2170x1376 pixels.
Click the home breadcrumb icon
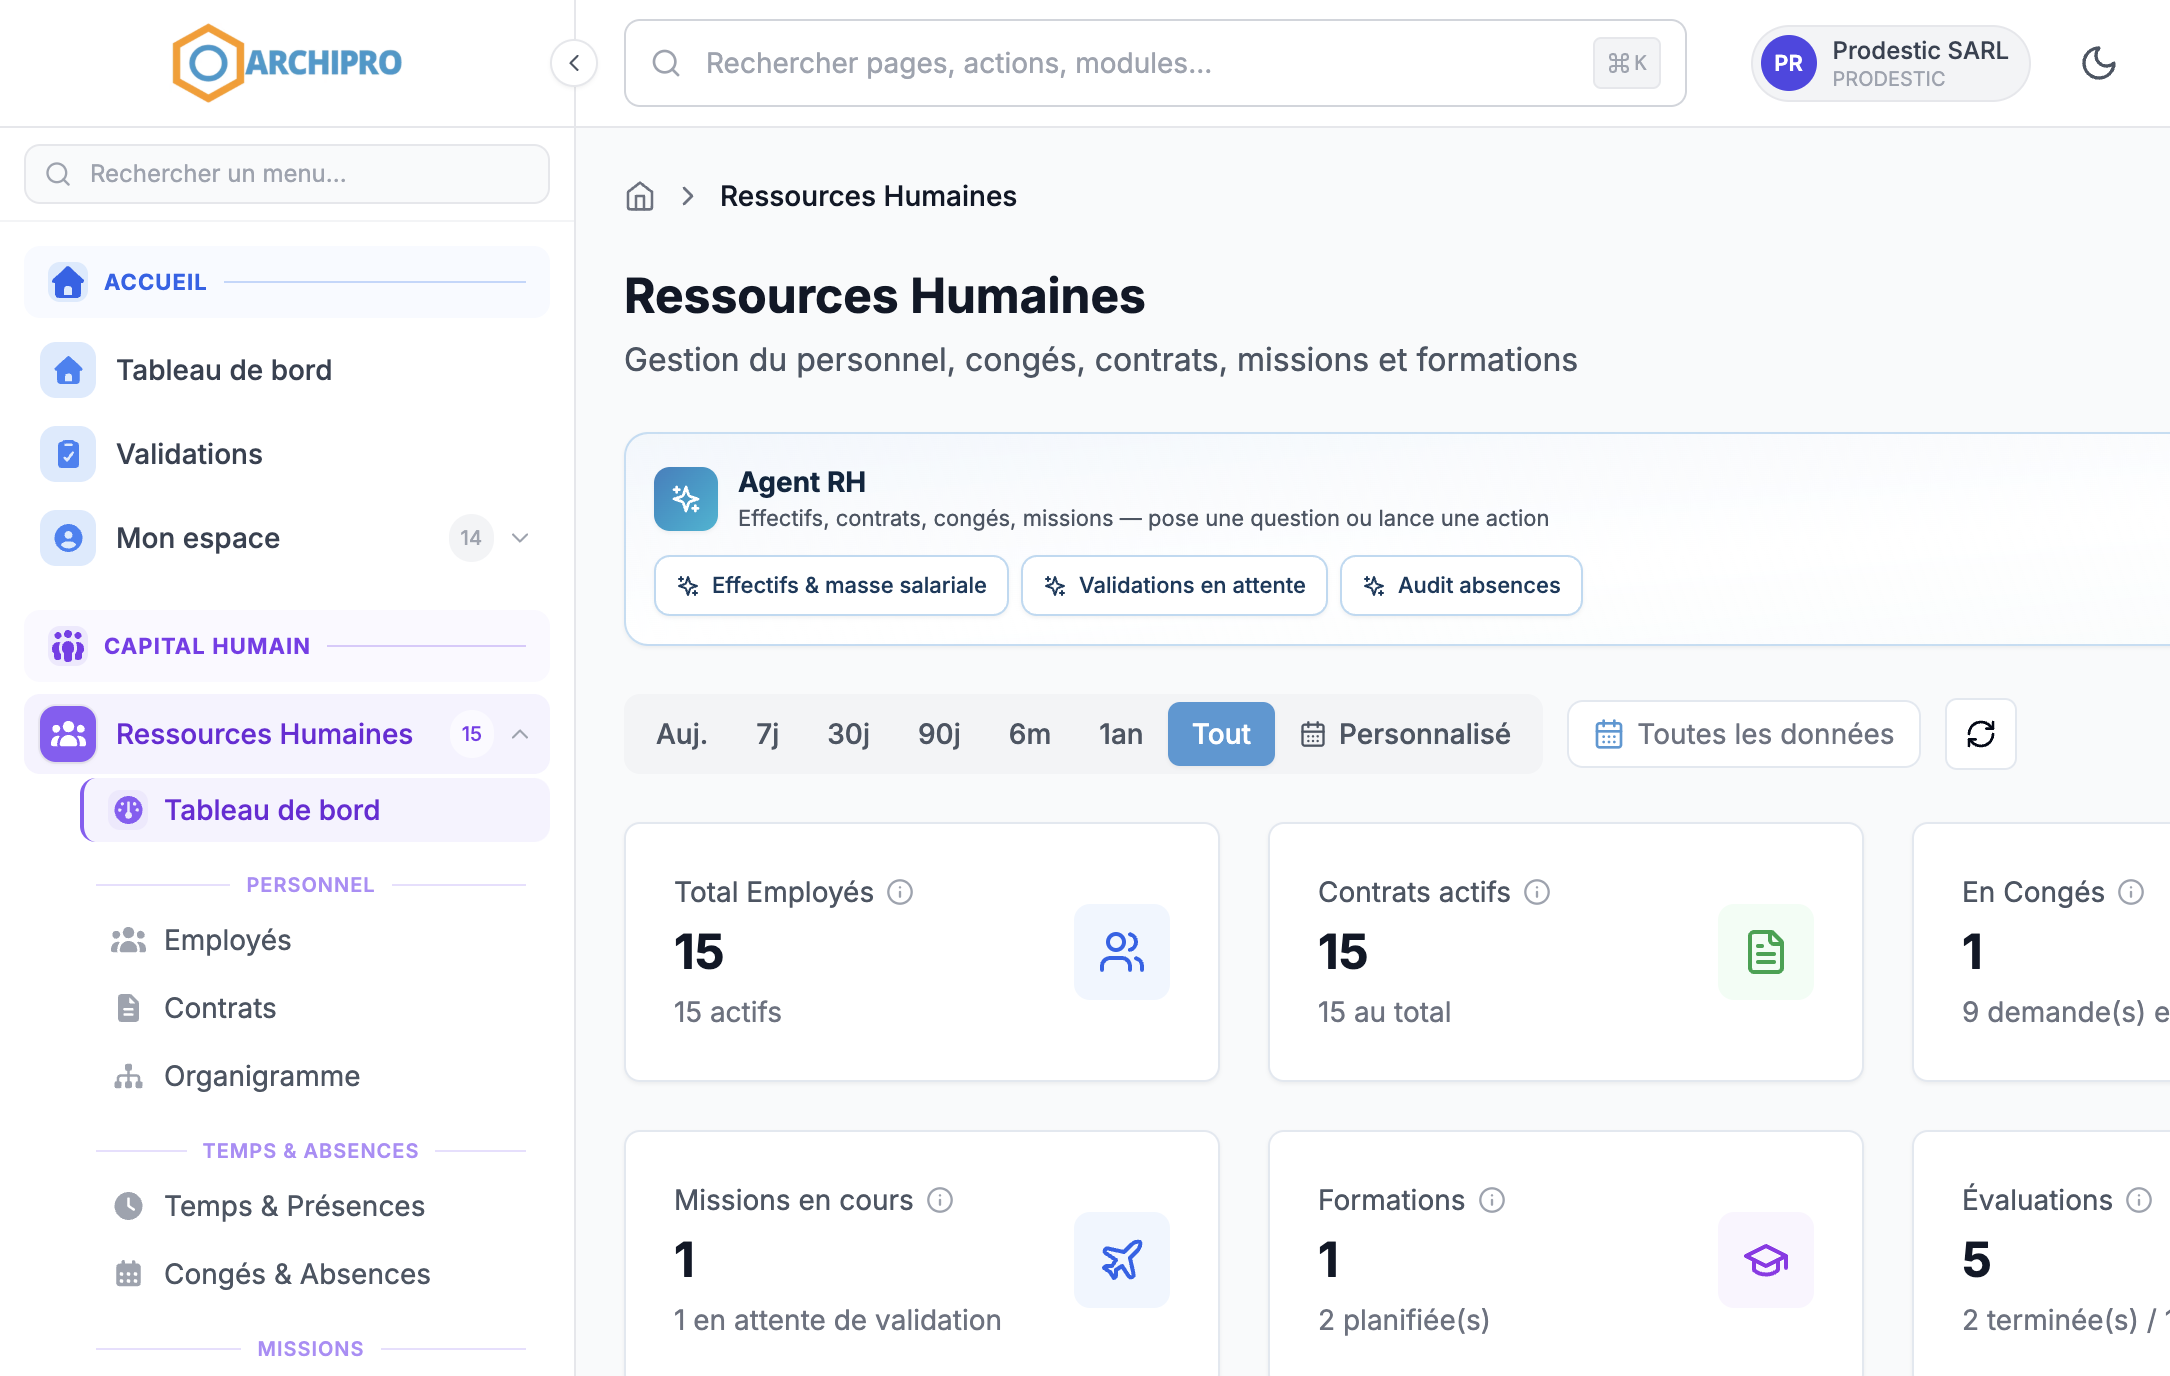[x=640, y=196]
